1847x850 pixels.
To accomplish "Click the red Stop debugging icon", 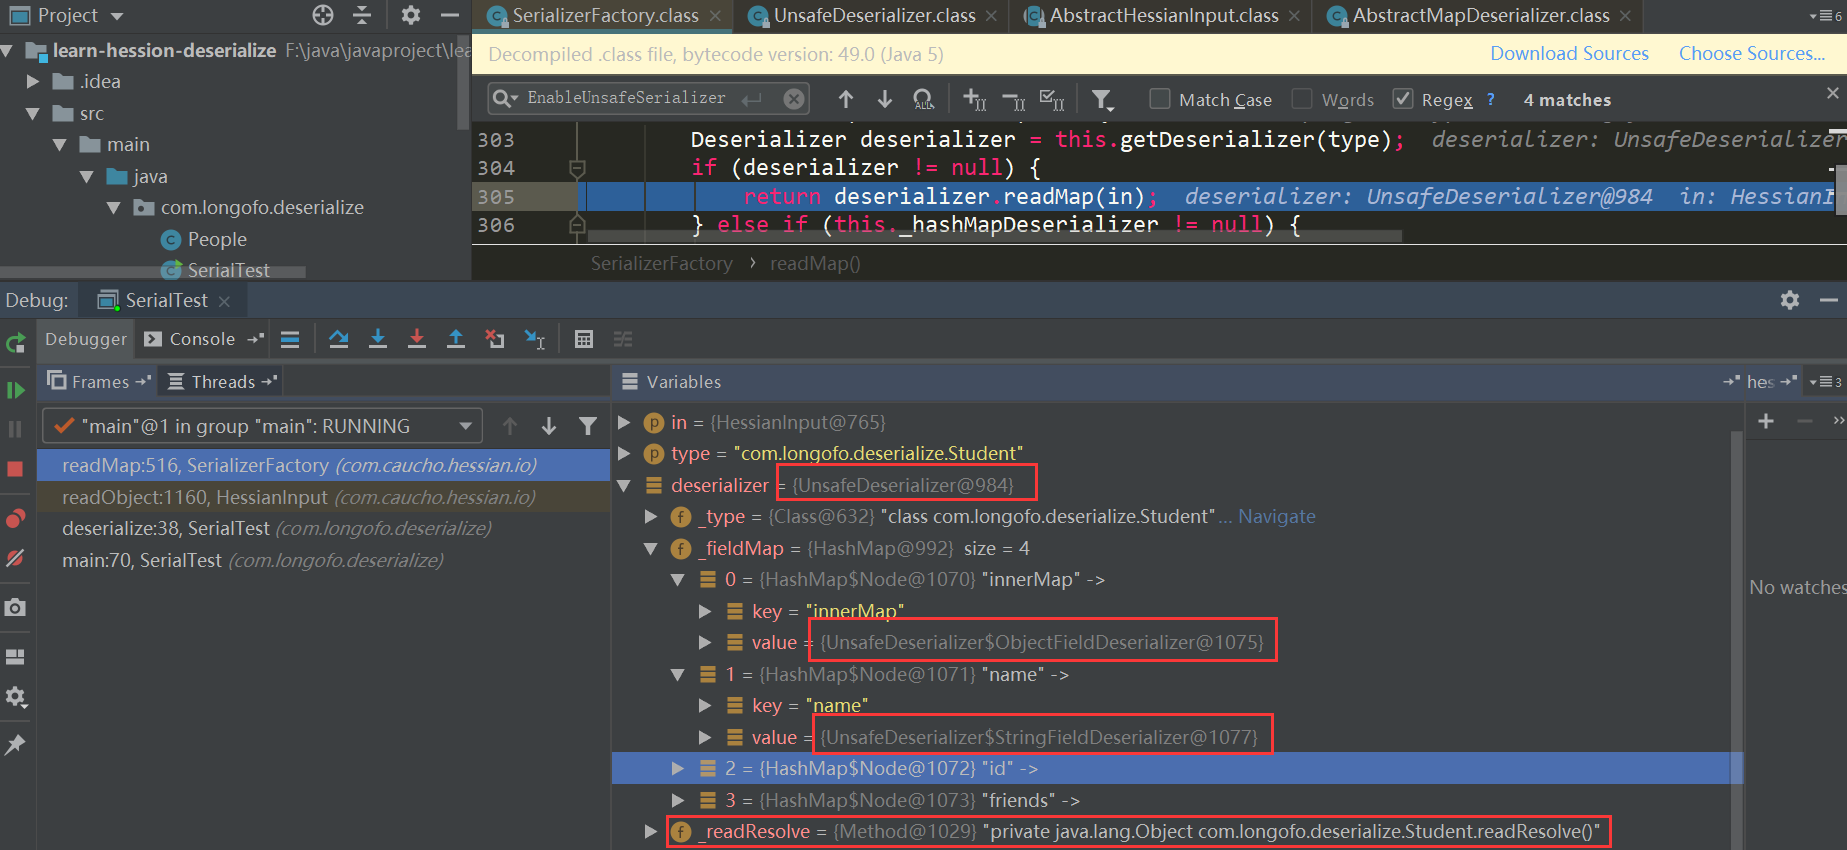I will pos(15,469).
